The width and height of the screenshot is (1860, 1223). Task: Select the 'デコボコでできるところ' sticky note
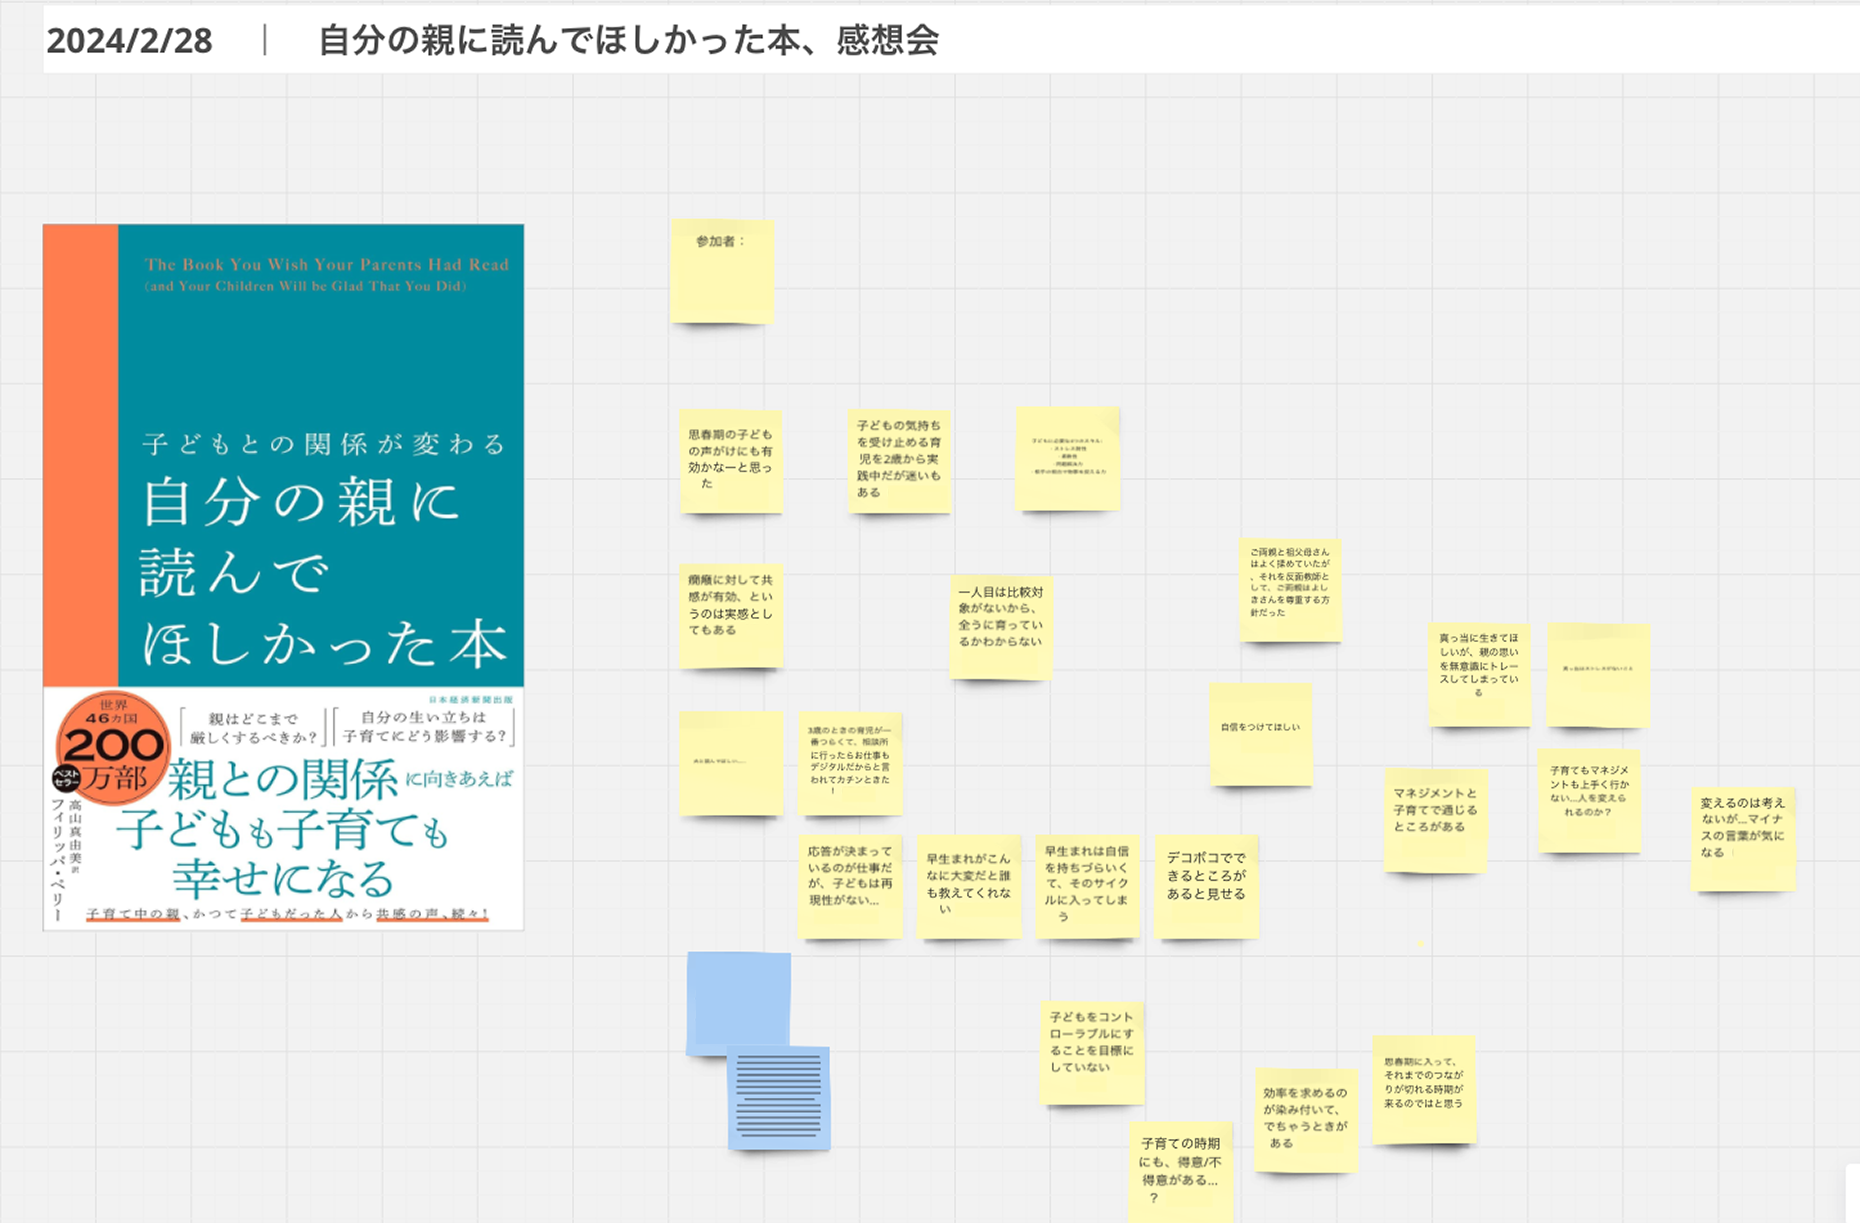pos(1206,886)
